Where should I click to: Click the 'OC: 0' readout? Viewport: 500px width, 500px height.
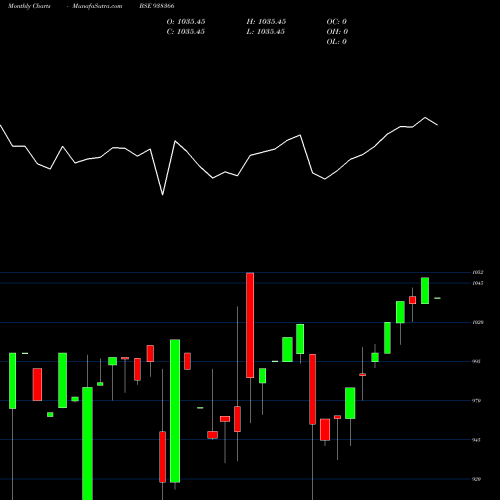pos(337,22)
